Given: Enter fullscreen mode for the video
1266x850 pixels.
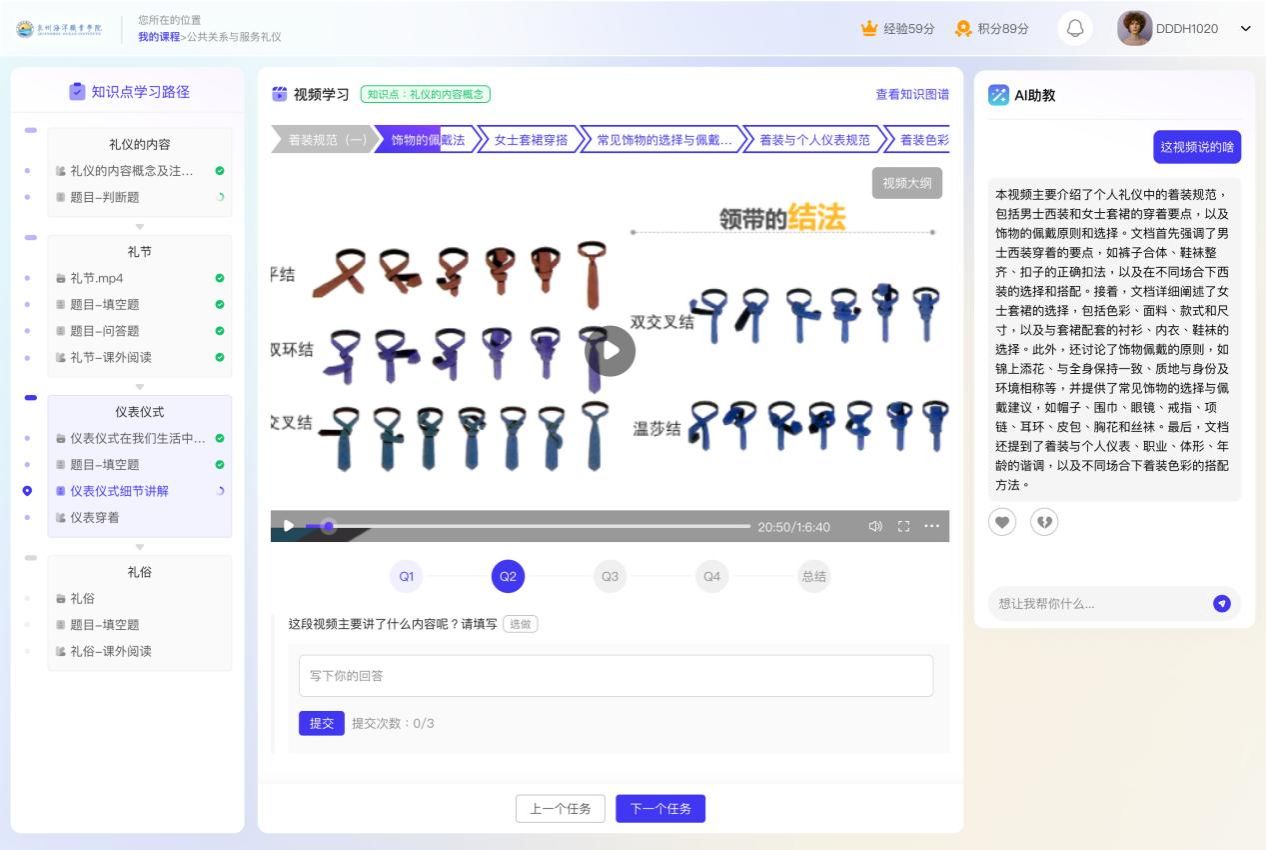Looking at the screenshot, I should 904,526.
